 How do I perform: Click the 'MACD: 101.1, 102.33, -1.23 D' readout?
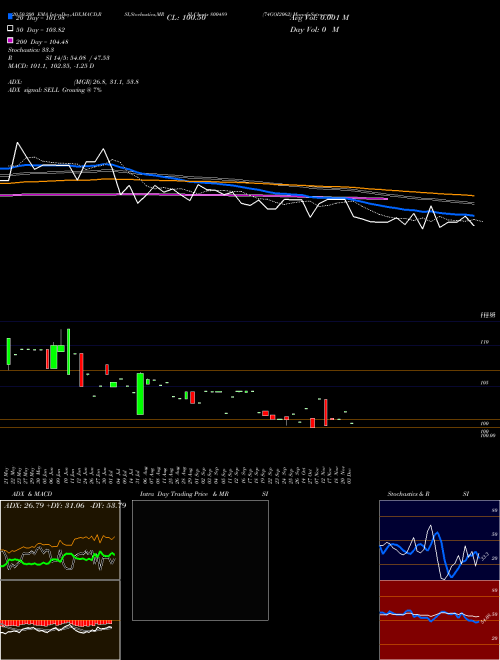(x=51, y=66)
